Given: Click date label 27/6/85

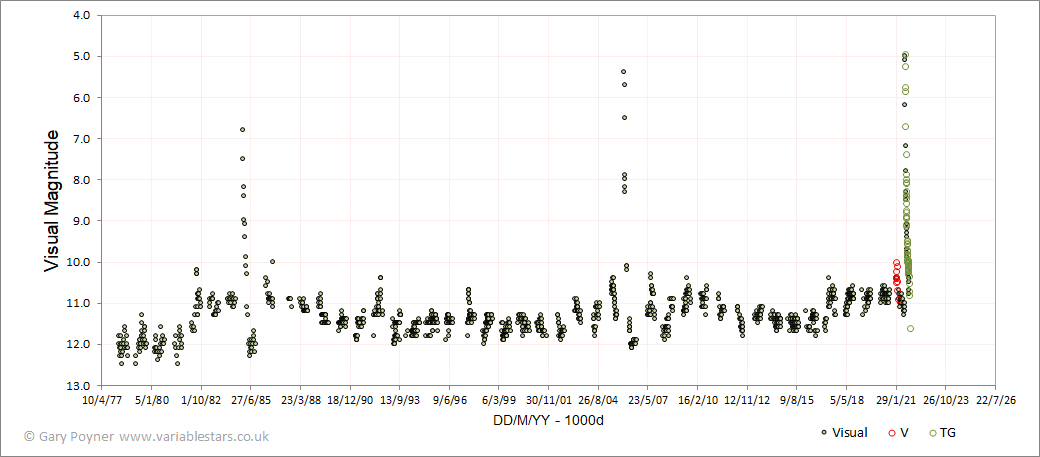Looking at the screenshot, I should point(251,401).
